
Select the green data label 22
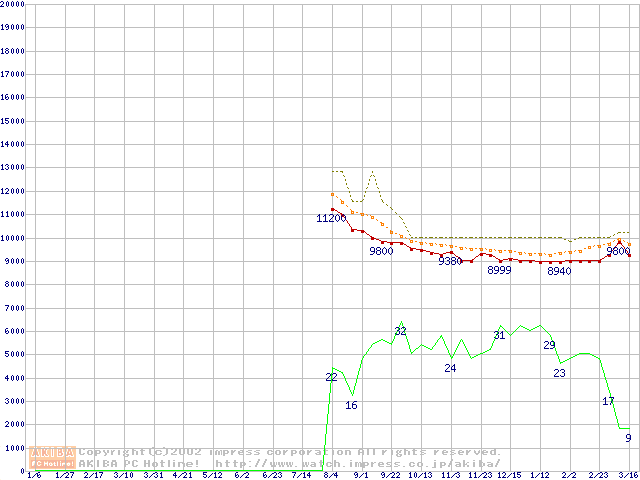331,377
